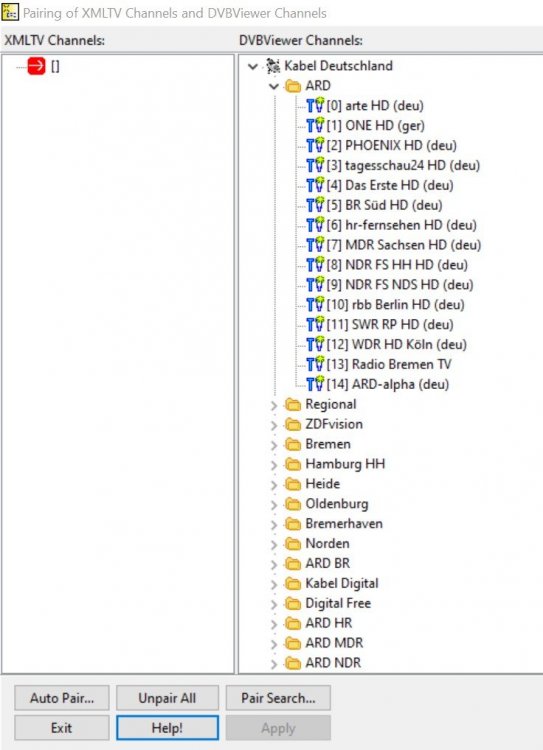Click the Auto Pair... button
This screenshot has width=543, height=750.
pyautogui.click(x=62, y=698)
